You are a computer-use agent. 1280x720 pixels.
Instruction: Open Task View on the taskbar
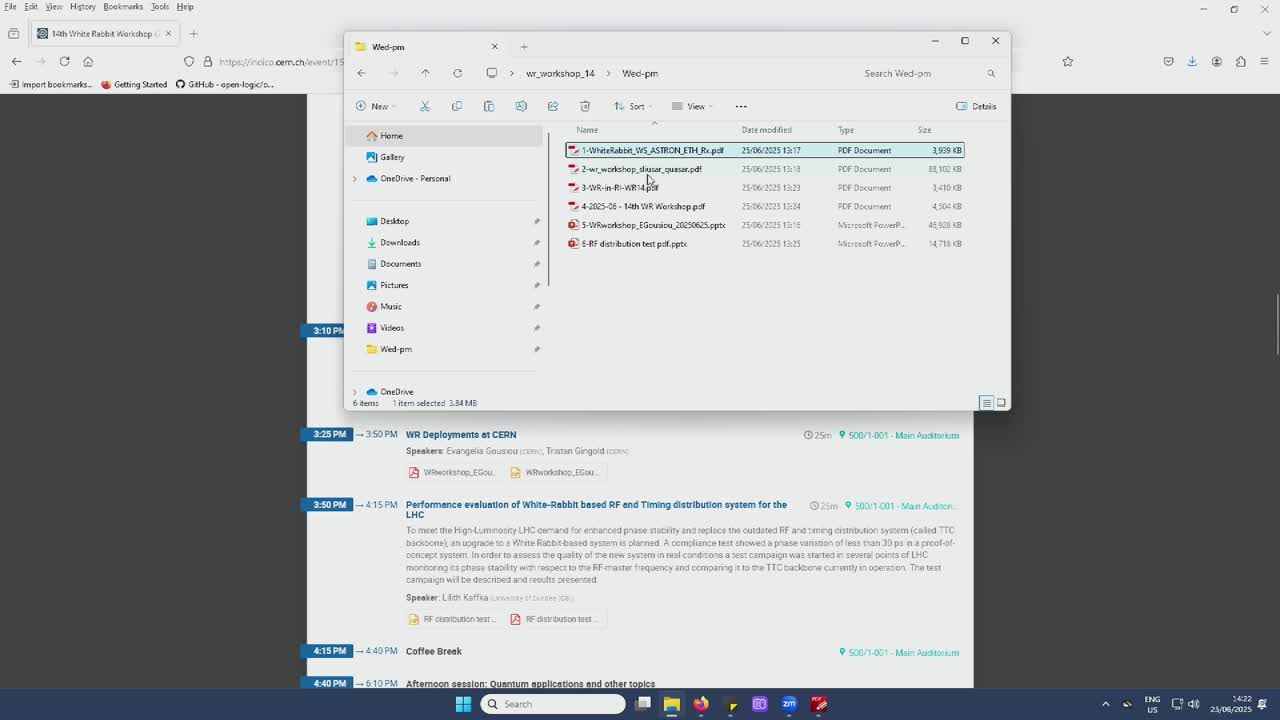(x=643, y=704)
